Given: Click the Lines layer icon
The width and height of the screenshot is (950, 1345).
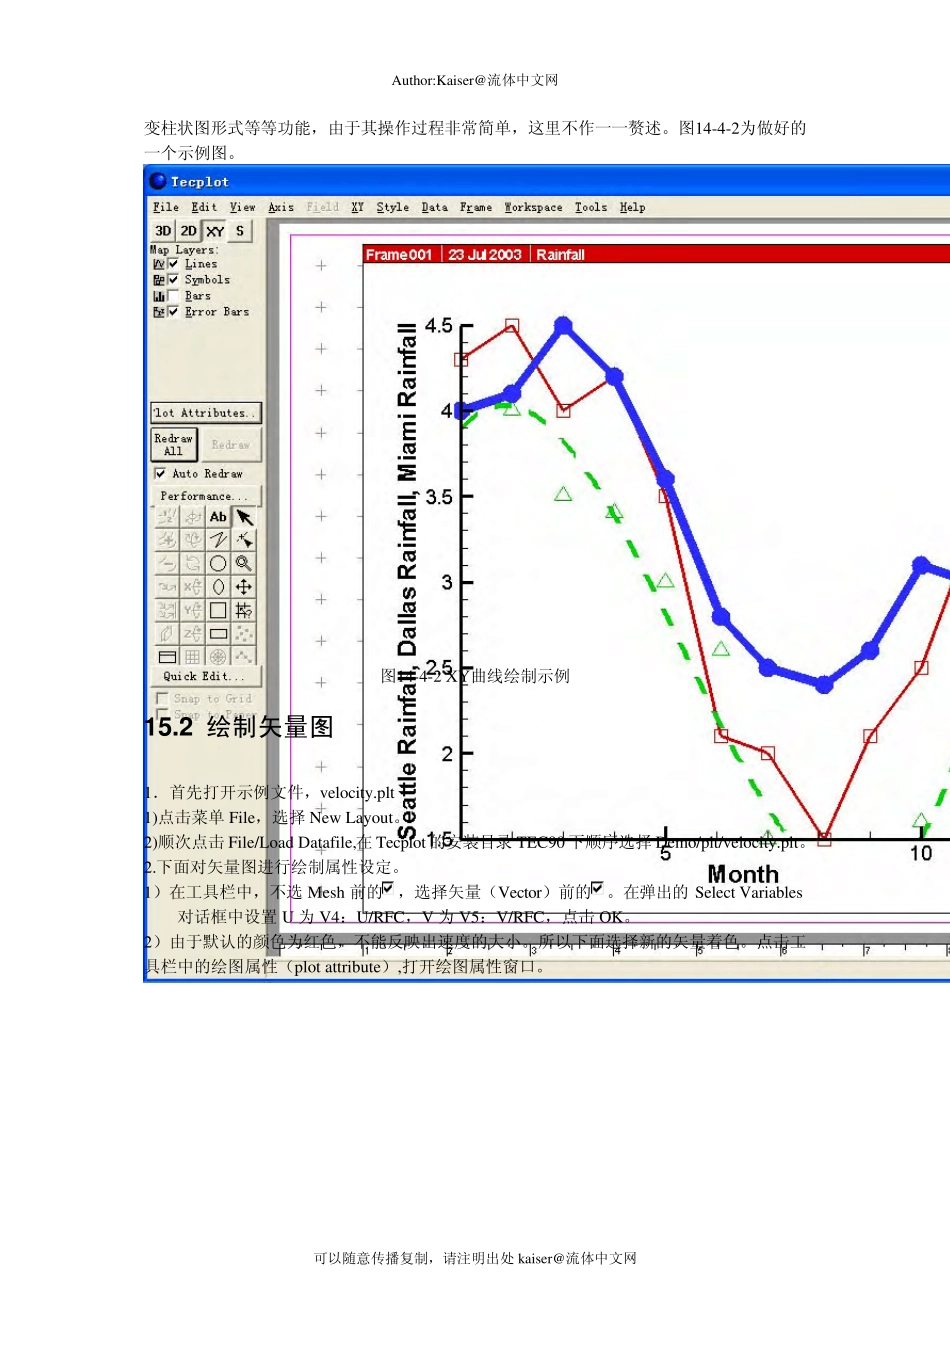Looking at the screenshot, I should pyautogui.click(x=158, y=264).
